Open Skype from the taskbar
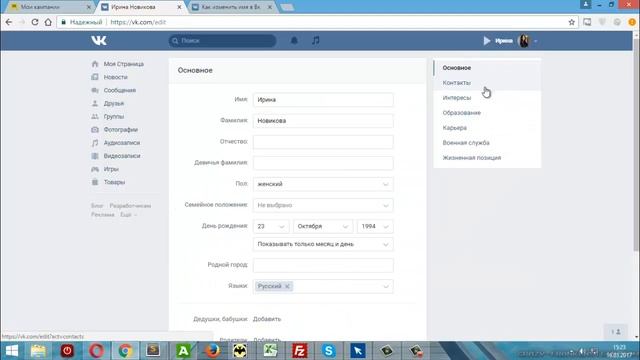 click(328, 351)
